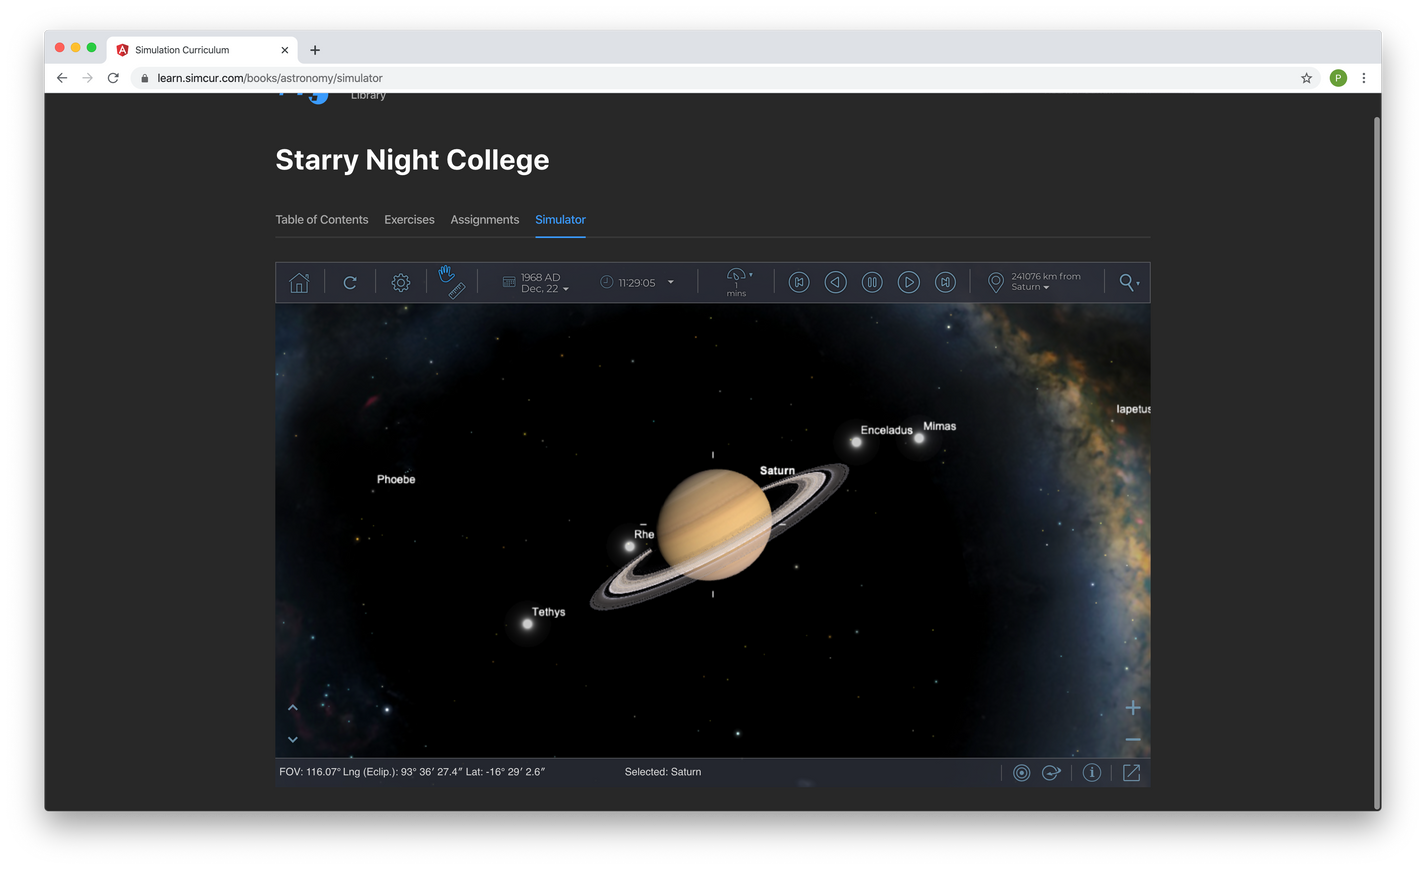Open the search magnifier tool
The height and width of the screenshot is (870, 1426).
click(x=1124, y=282)
